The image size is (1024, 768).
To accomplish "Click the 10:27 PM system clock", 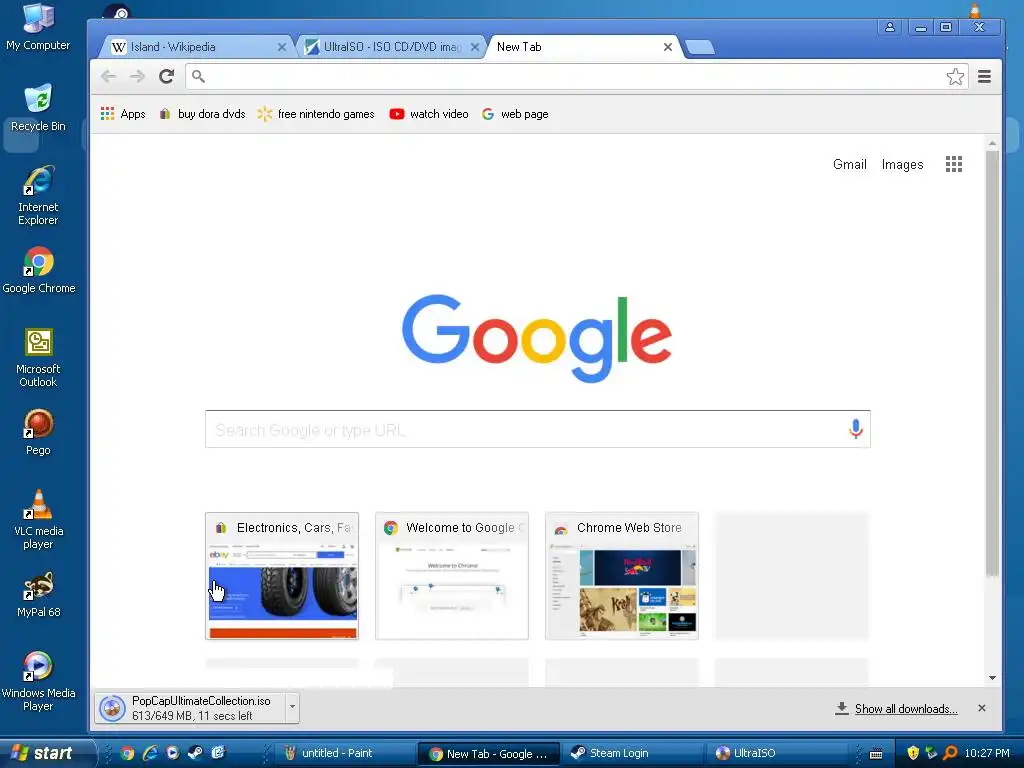I will pos(986,753).
